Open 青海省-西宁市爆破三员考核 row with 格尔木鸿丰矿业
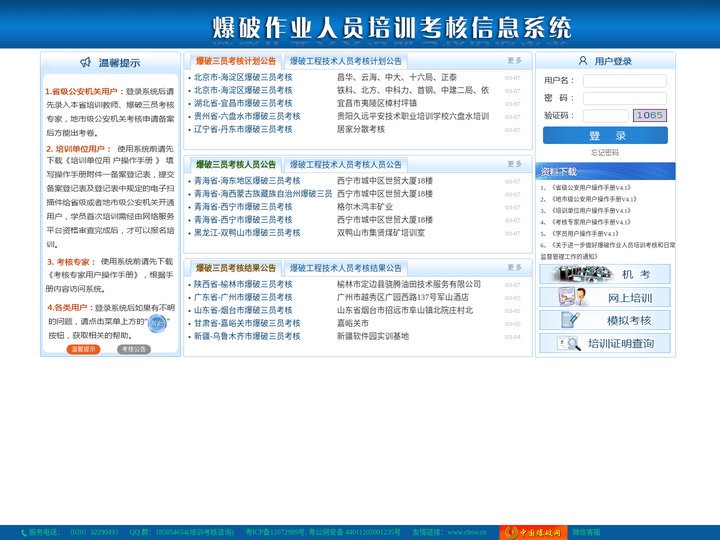 (x=243, y=207)
